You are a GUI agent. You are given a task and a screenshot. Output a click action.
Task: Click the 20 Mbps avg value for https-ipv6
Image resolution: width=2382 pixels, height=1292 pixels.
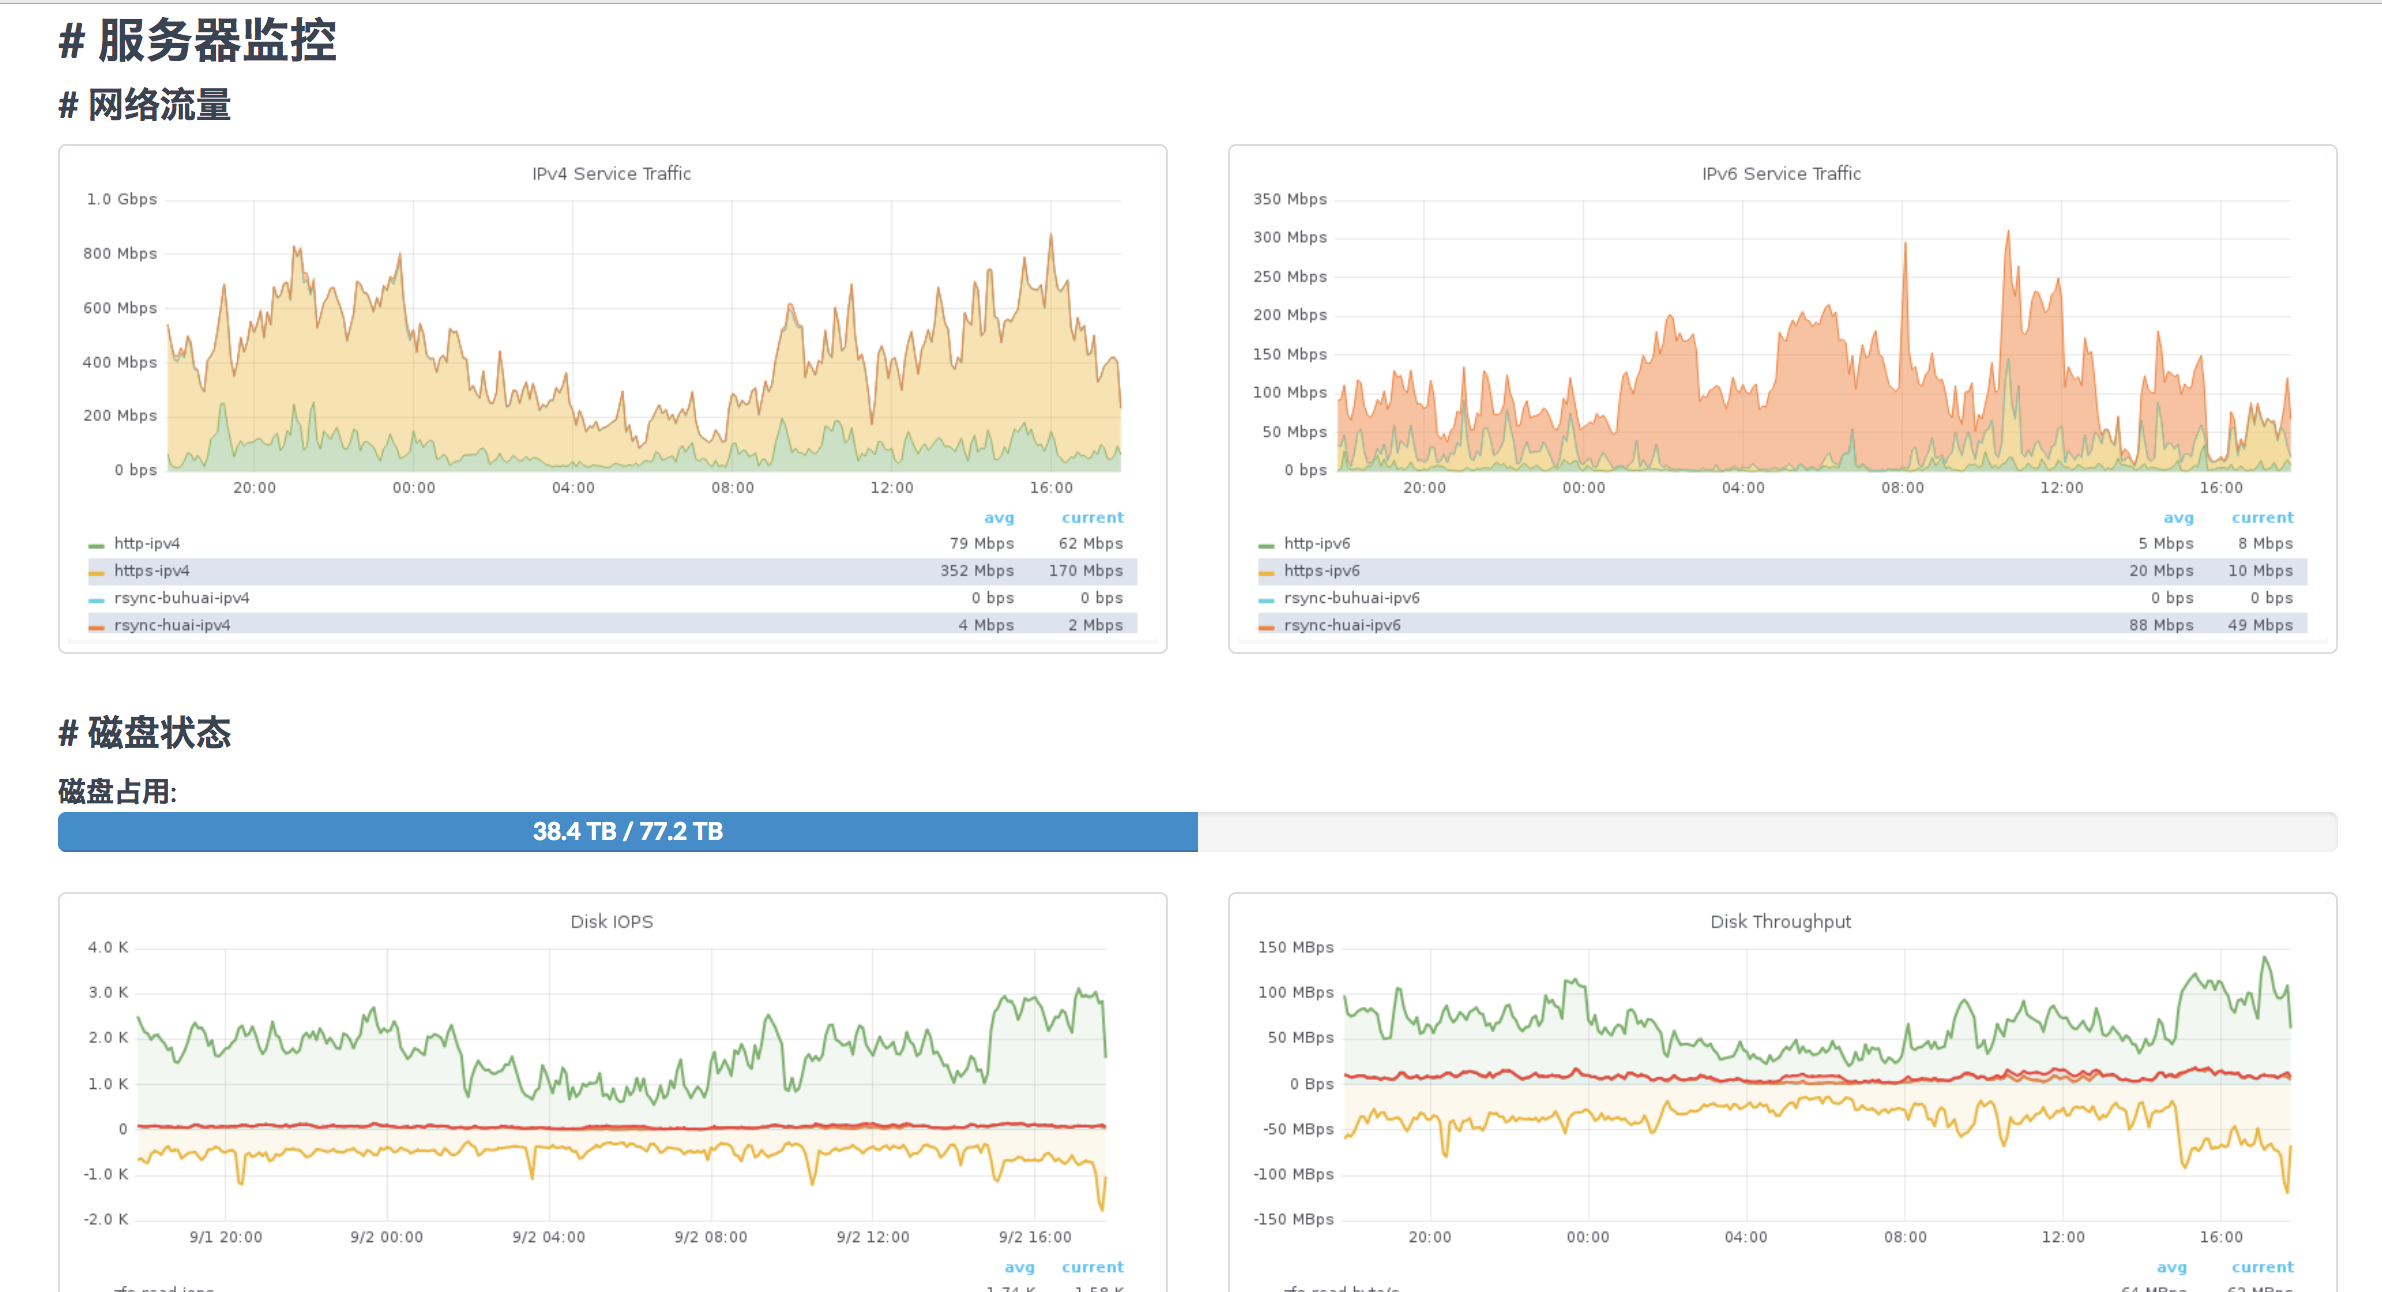point(2161,570)
